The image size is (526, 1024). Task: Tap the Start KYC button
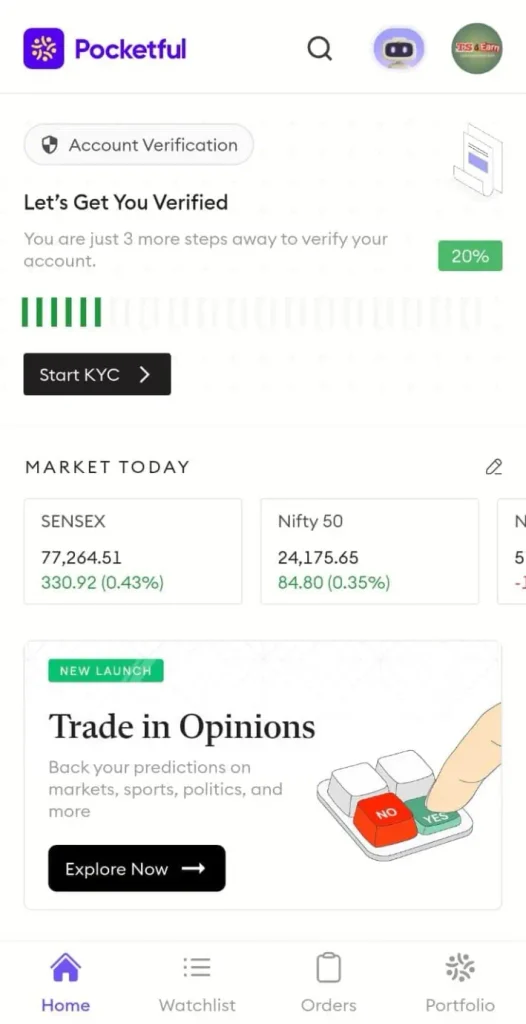[97, 374]
